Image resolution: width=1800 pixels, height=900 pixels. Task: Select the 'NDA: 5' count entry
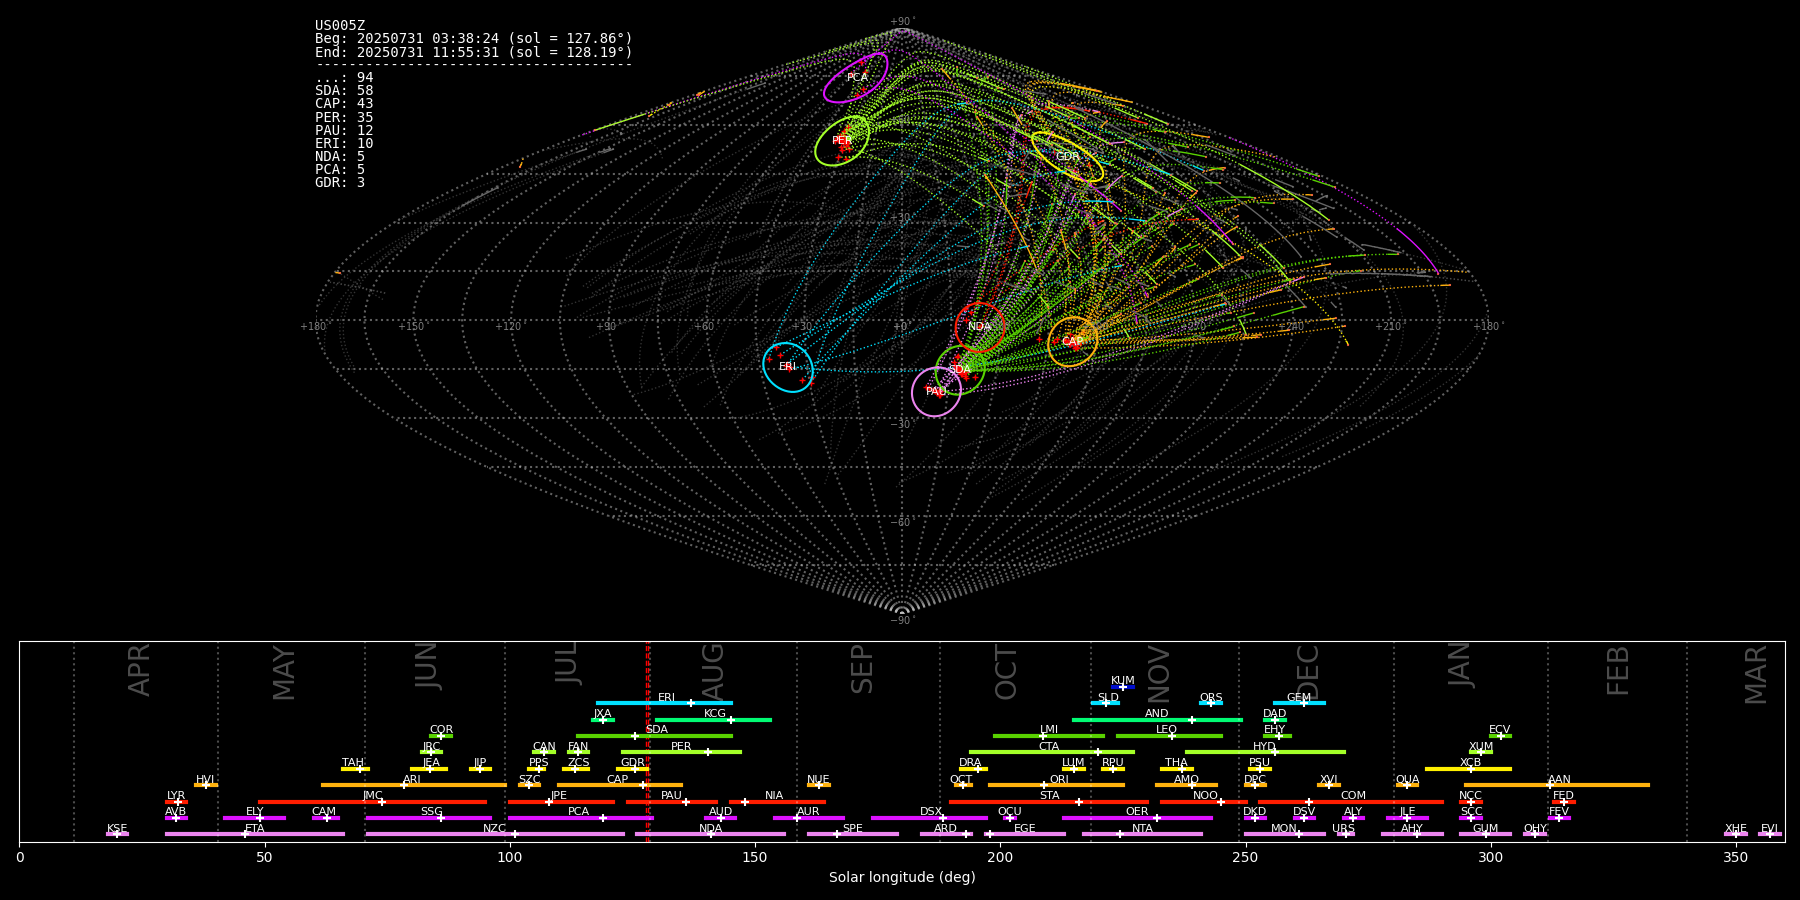click(340, 157)
